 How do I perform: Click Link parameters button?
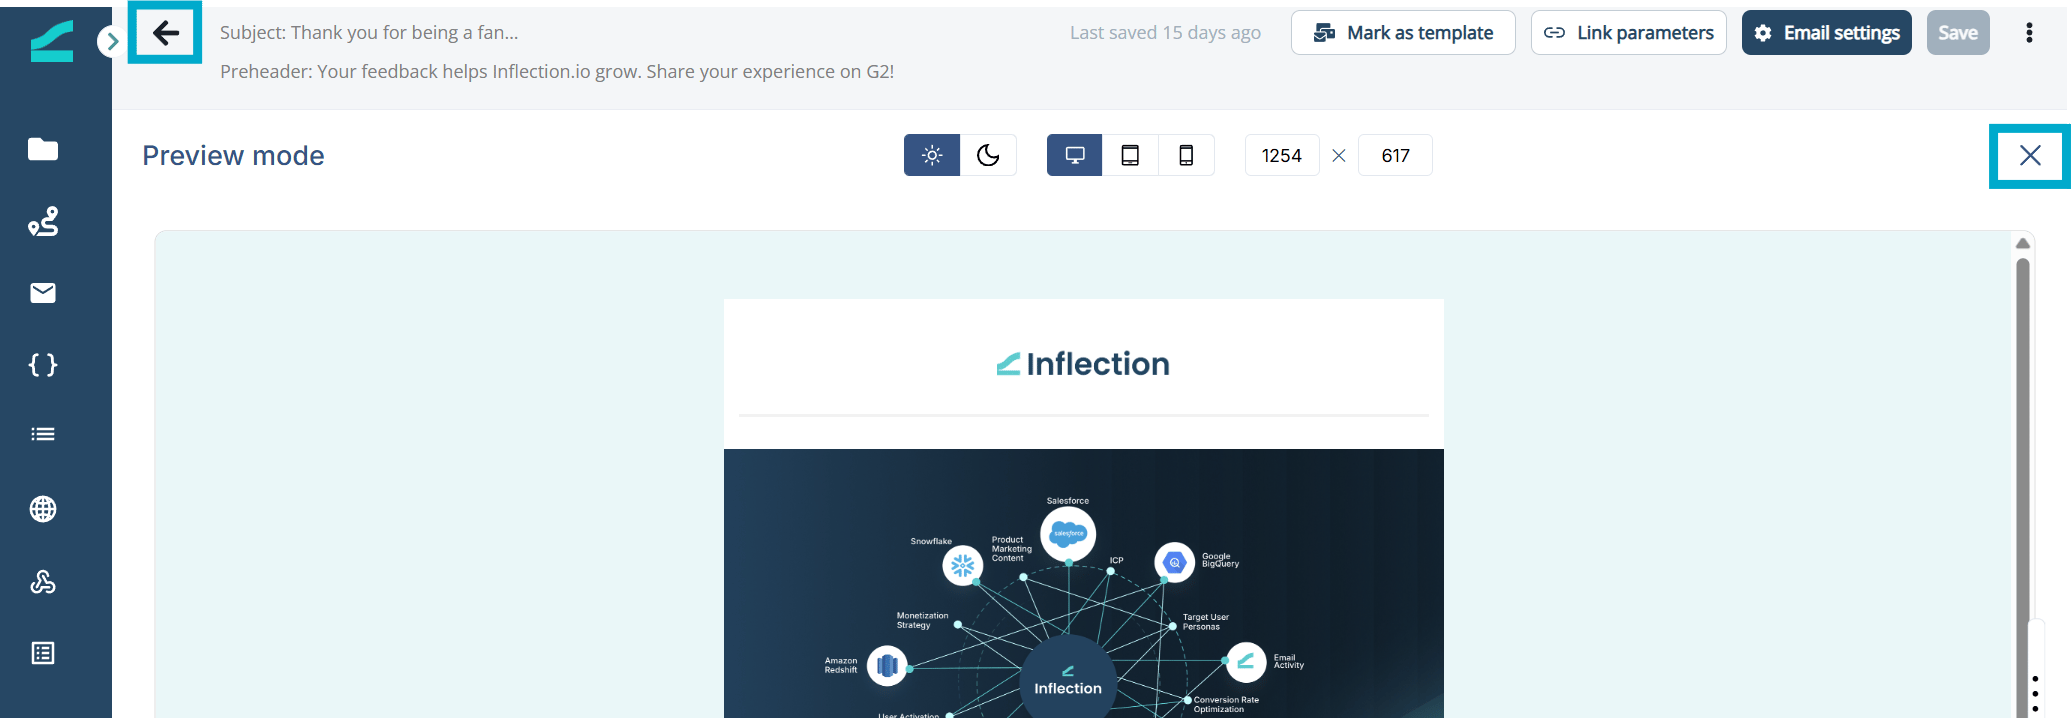pos(1628,33)
